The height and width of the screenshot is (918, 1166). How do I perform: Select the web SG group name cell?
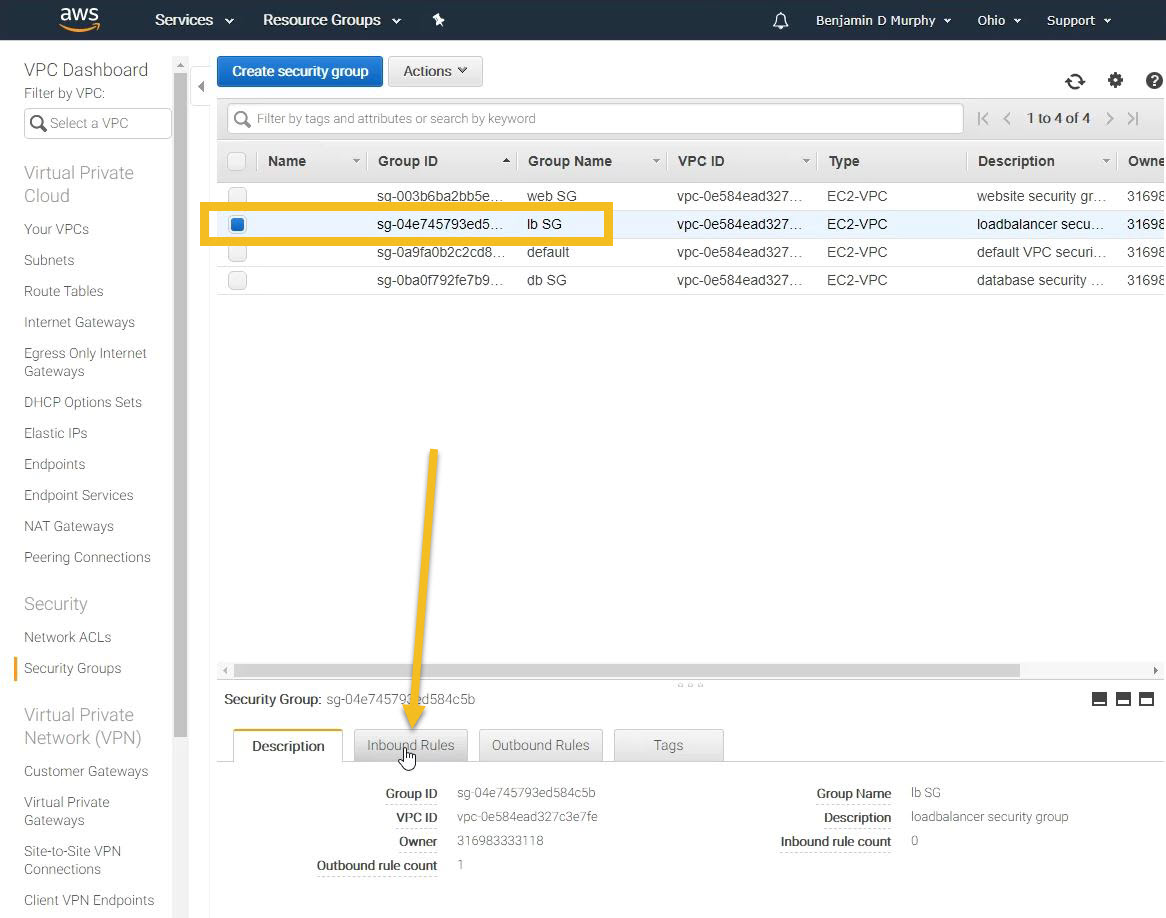[552, 196]
